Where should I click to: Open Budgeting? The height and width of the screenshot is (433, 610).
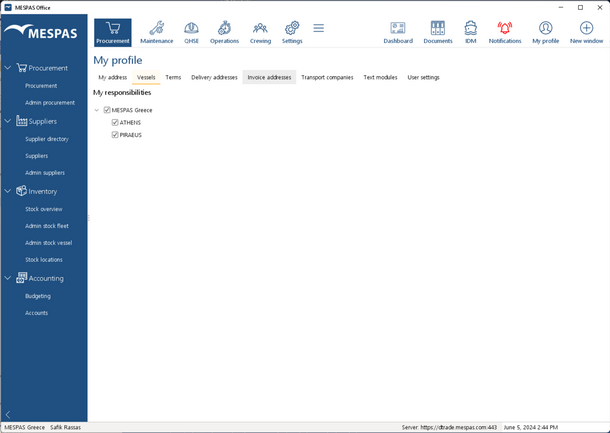38,296
